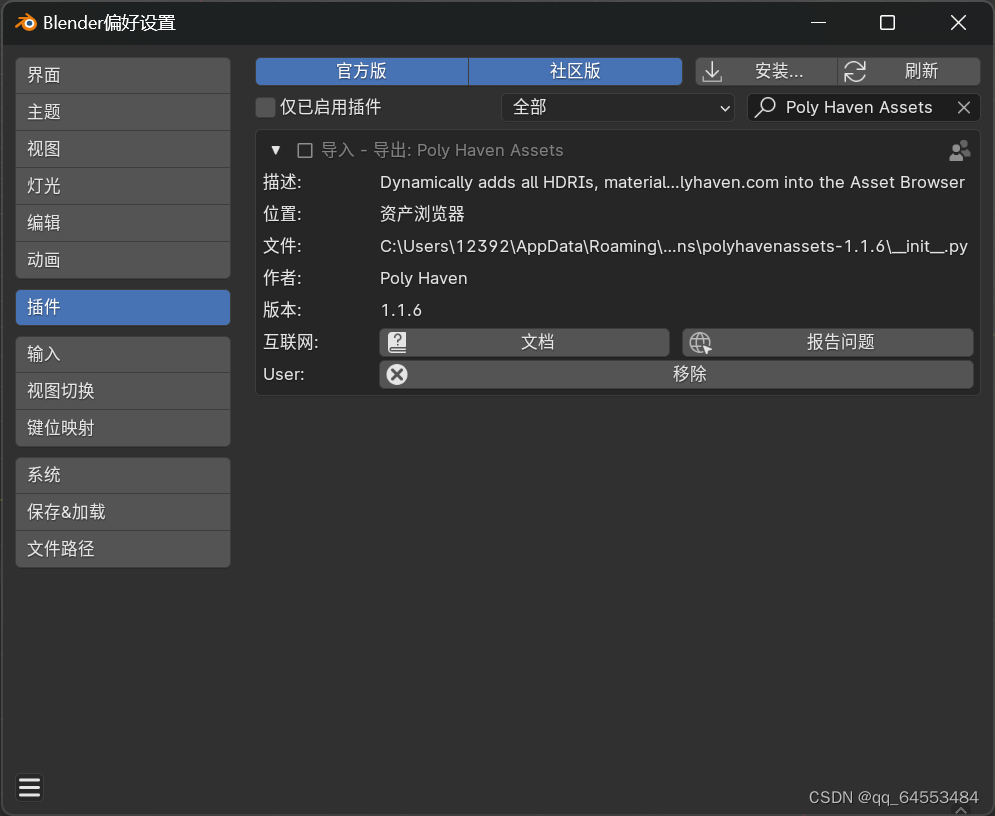
Task: Click the 导入 - 导出: Poly Haven Assets title
Action: pyautogui.click(x=442, y=150)
